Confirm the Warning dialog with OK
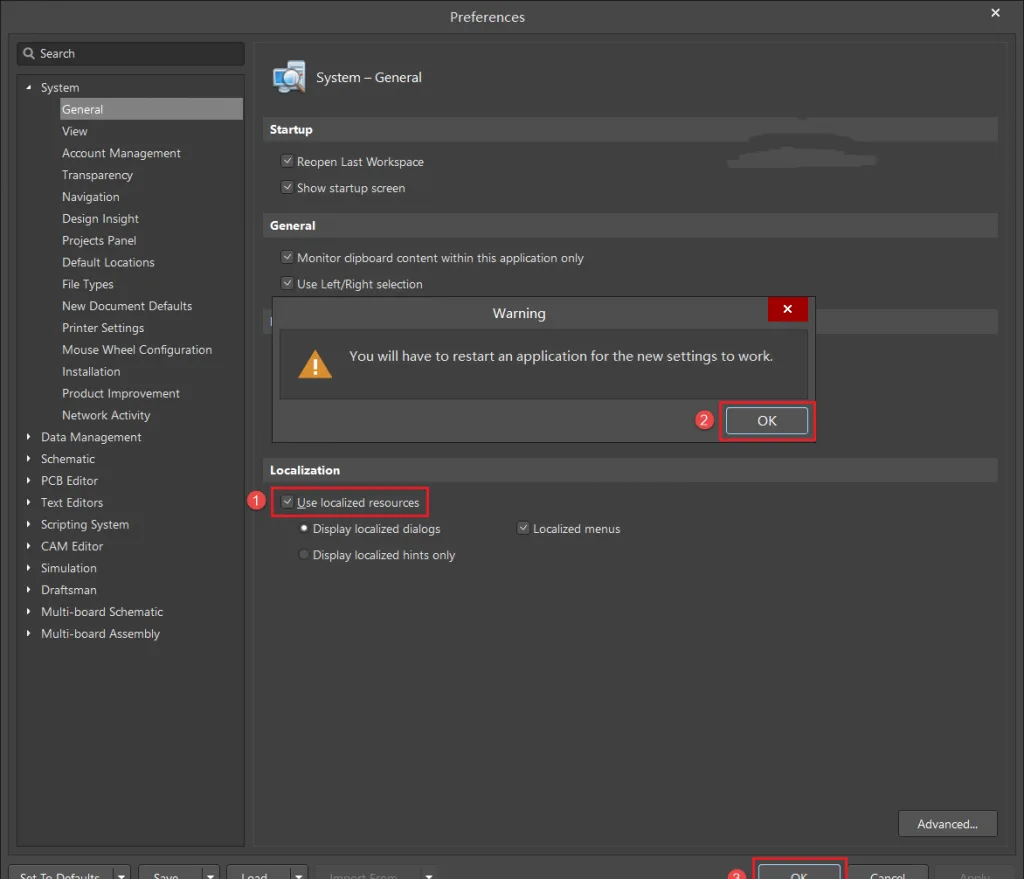This screenshot has height=879, width=1024. coord(767,421)
